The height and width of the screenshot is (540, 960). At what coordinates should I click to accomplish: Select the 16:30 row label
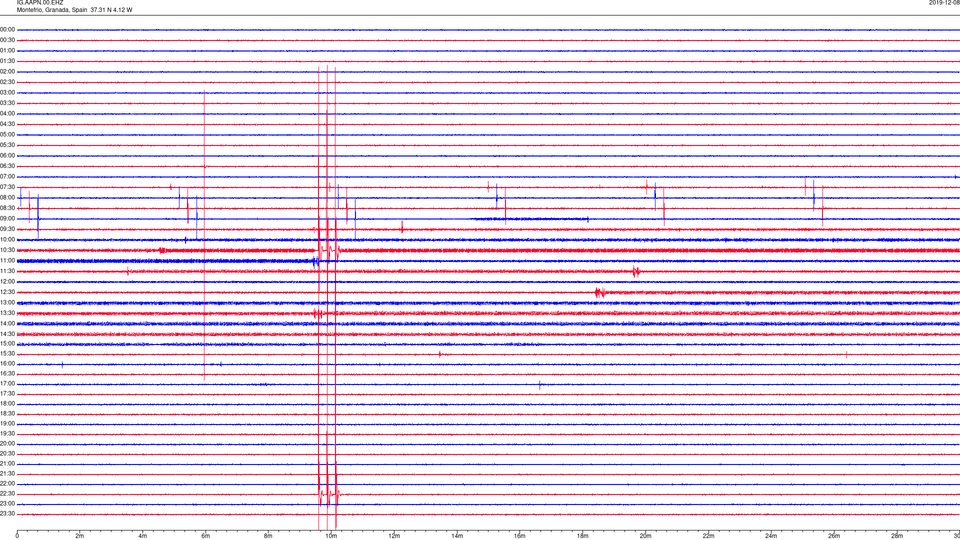pos(7,373)
